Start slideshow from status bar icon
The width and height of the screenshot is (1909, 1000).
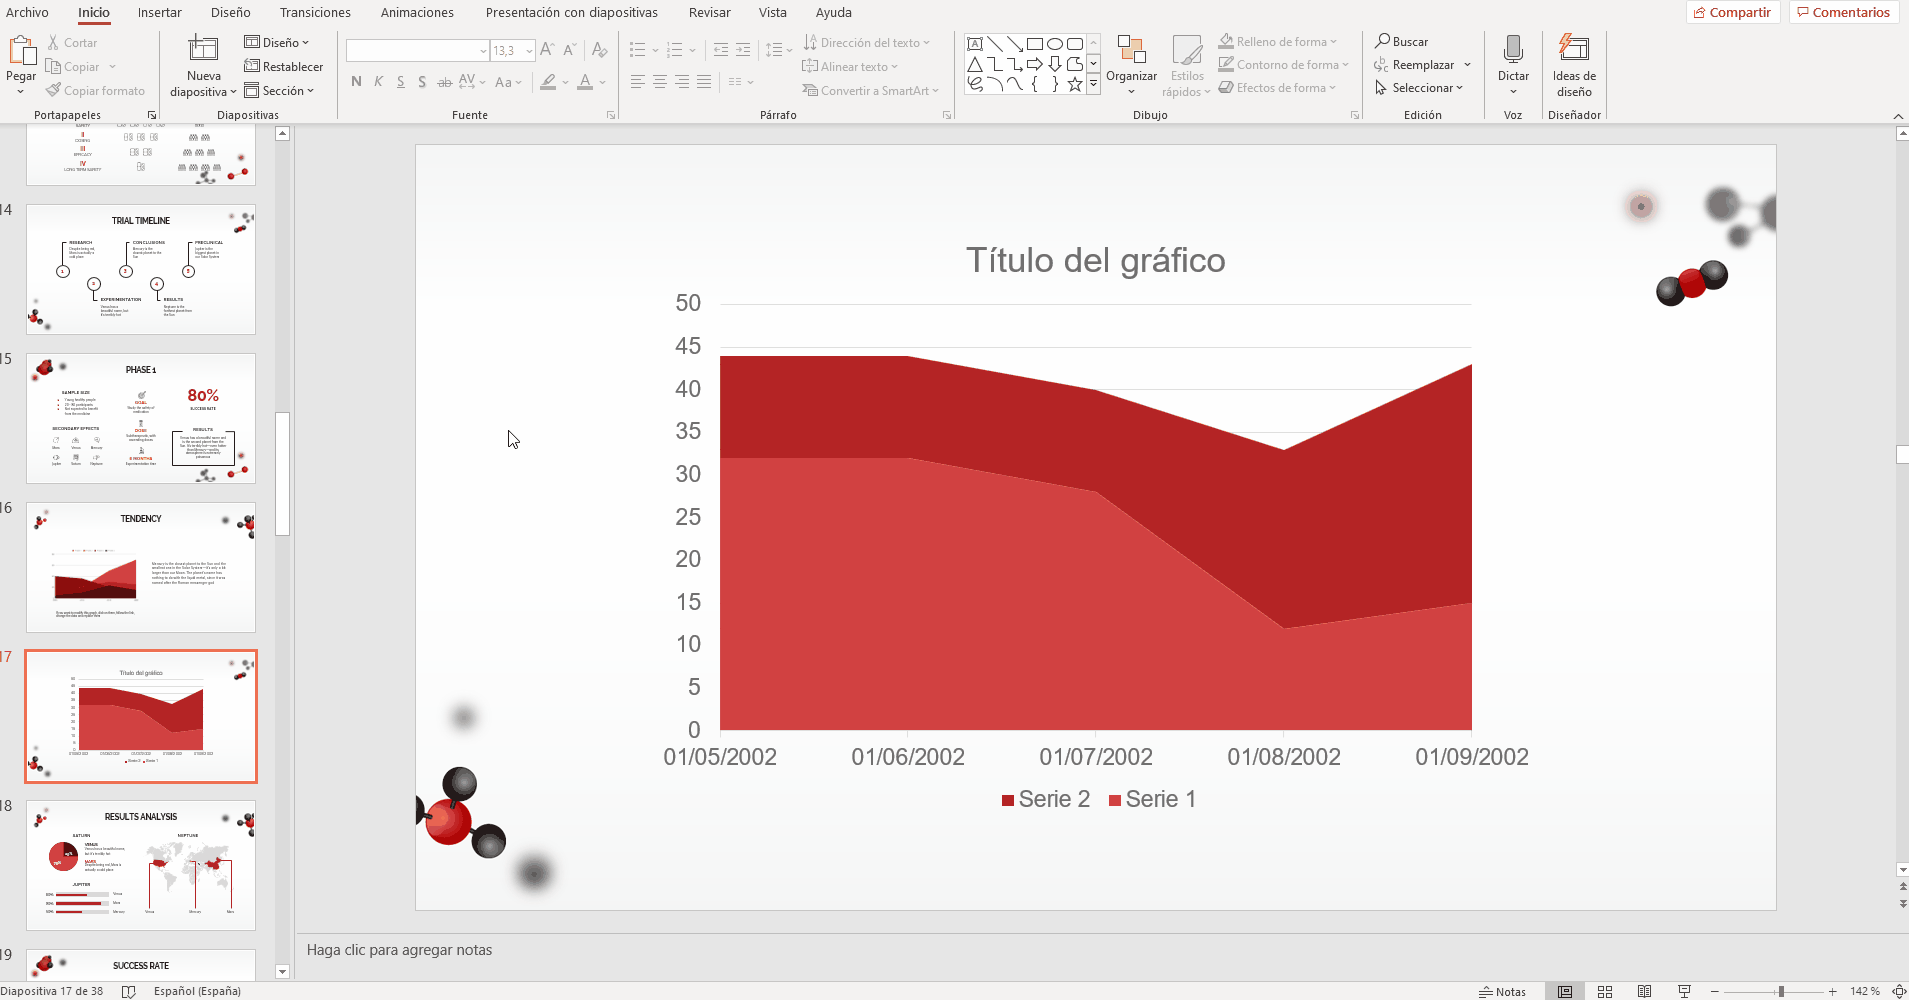click(1684, 991)
